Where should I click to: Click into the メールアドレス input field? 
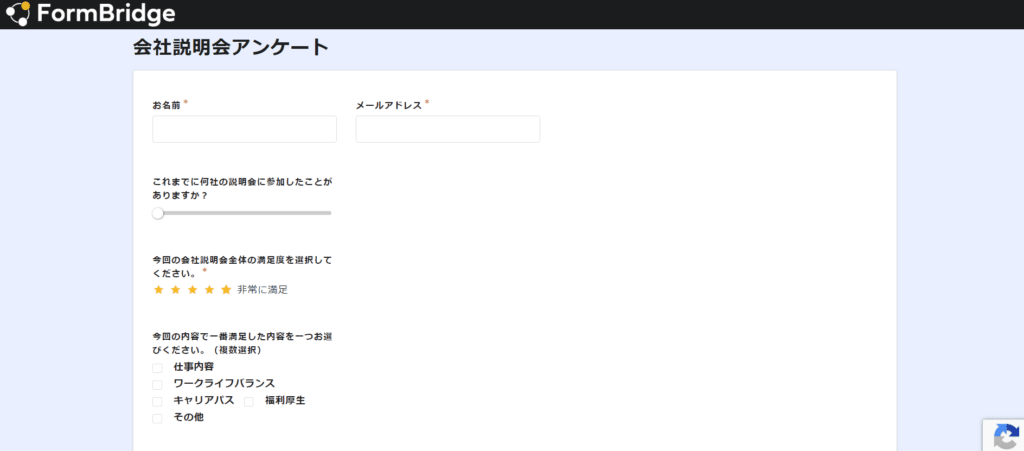coord(447,129)
